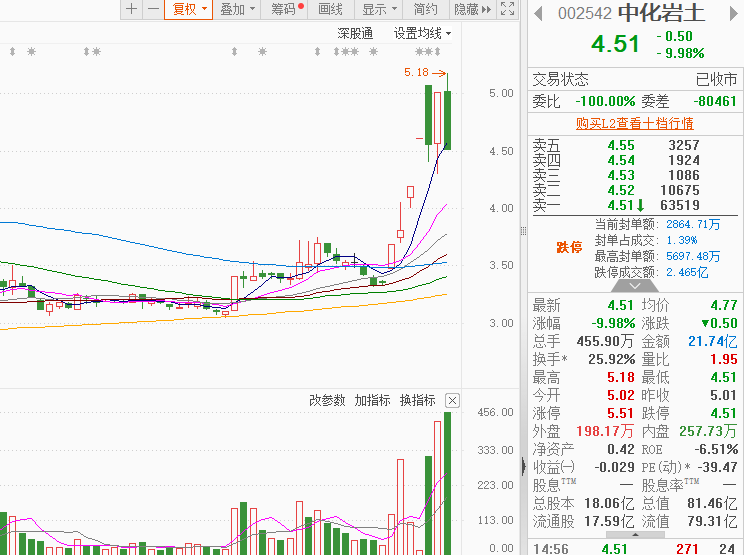Open the 复权 dropdown
The image size is (744, 555).
pos(188,9)
